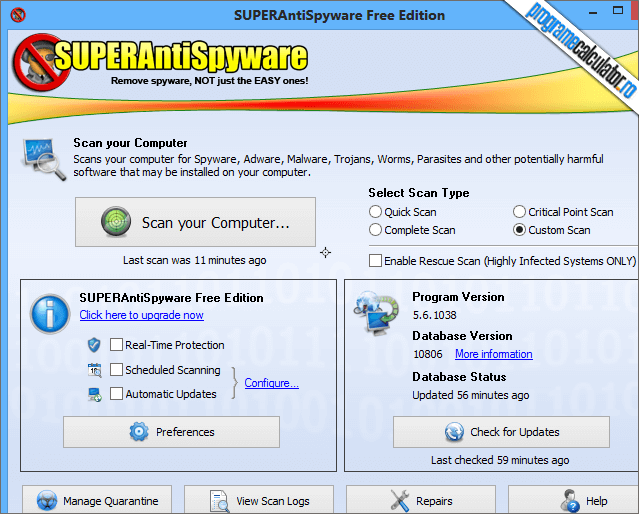The image size is (639, 514).
Task: Click the gear icon on Preferences button
Action: [139, 432]
